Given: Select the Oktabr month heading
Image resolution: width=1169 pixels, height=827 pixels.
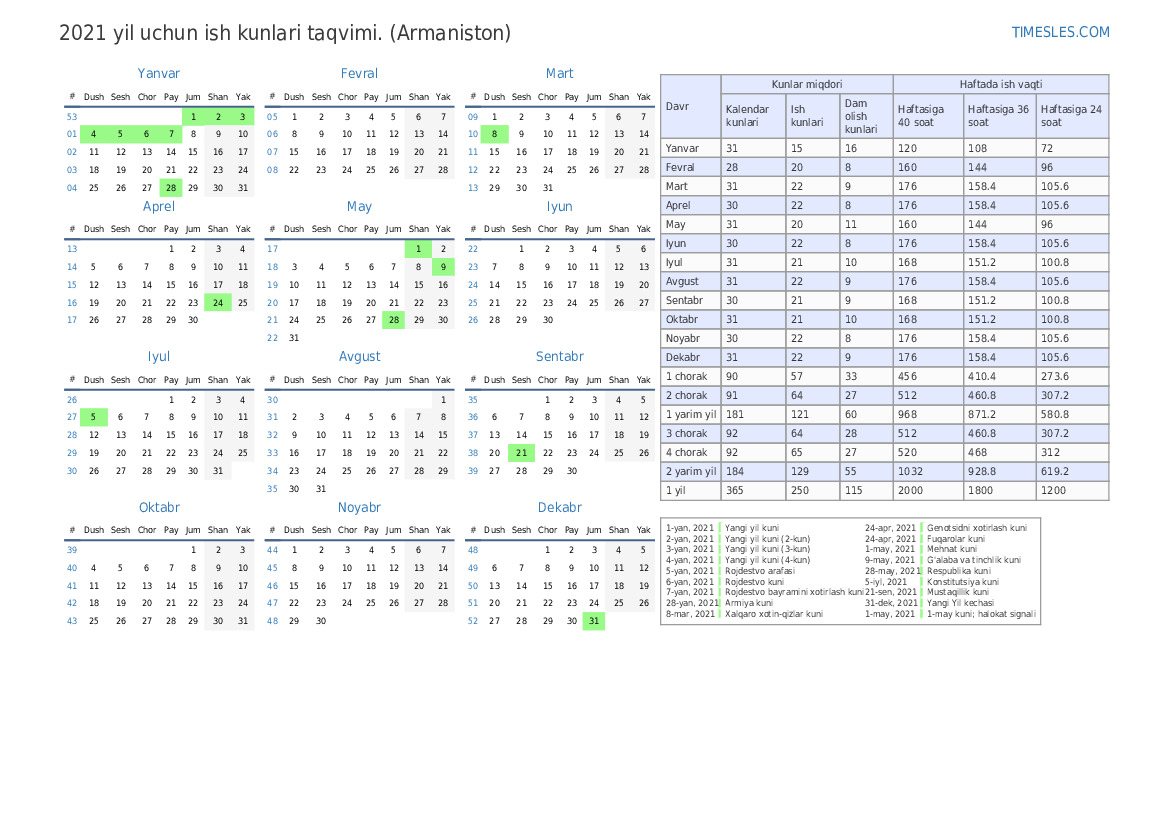Looking at the screenshot, I should point(159,507).
